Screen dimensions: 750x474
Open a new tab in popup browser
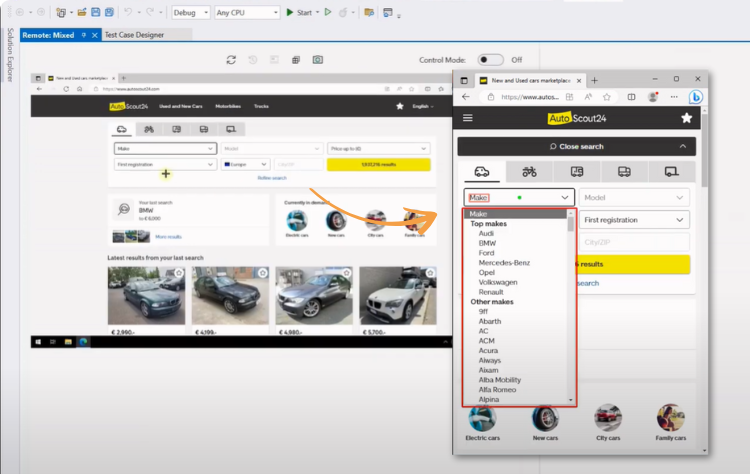[594, 80]
